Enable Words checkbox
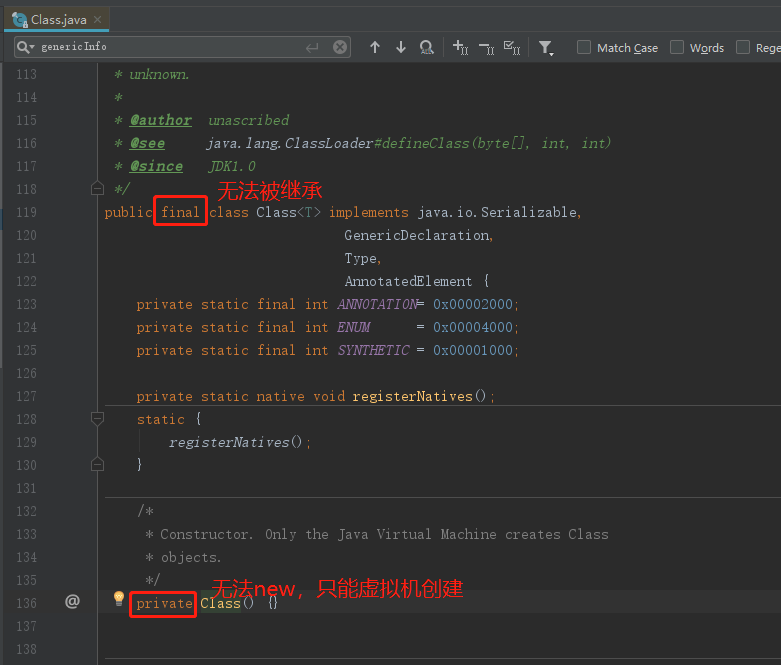This screenshot has height=665, width=781. point(677,47)
